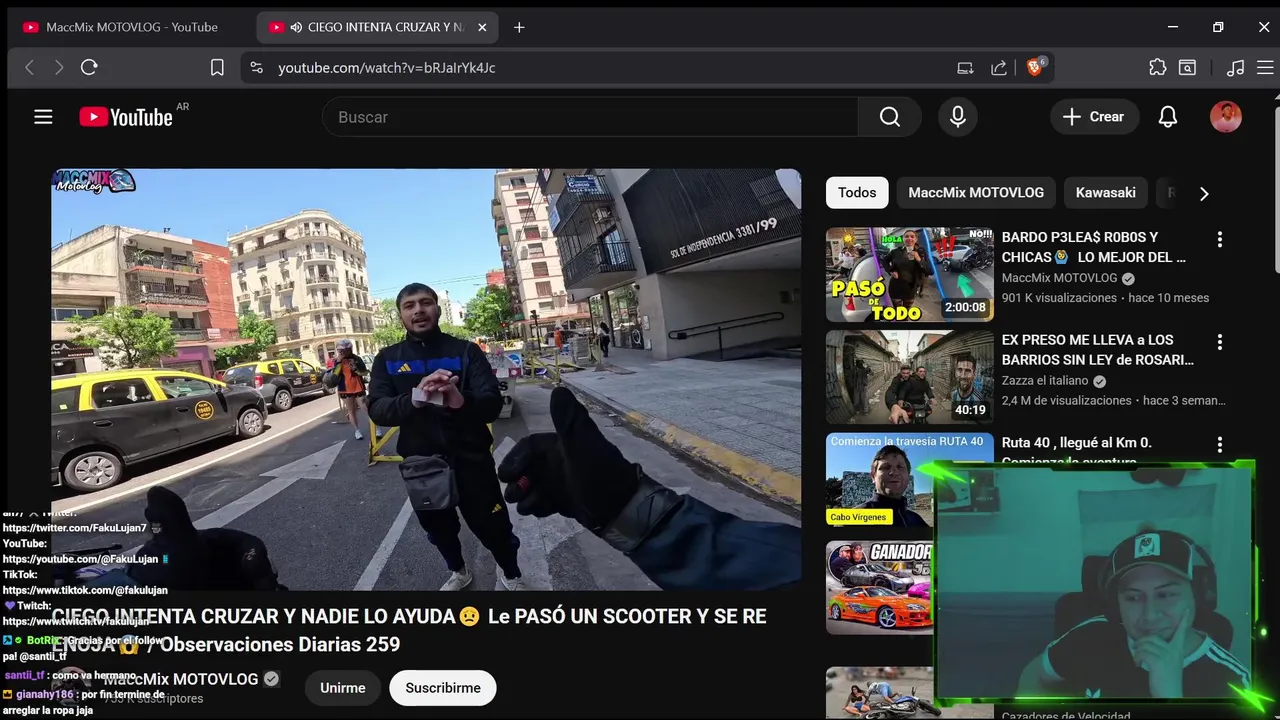Mute the audio icon on the playing tab
This screenshot has height=720, width=1280.
[x=296, y=27]
